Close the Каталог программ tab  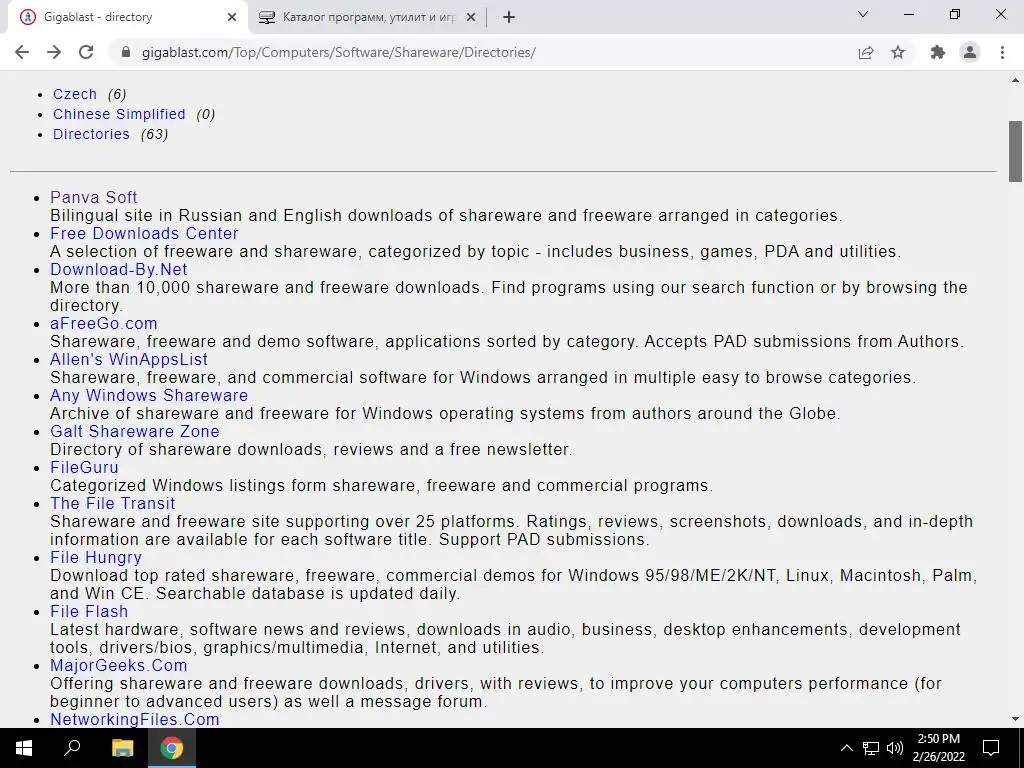(x=471, y=18)
